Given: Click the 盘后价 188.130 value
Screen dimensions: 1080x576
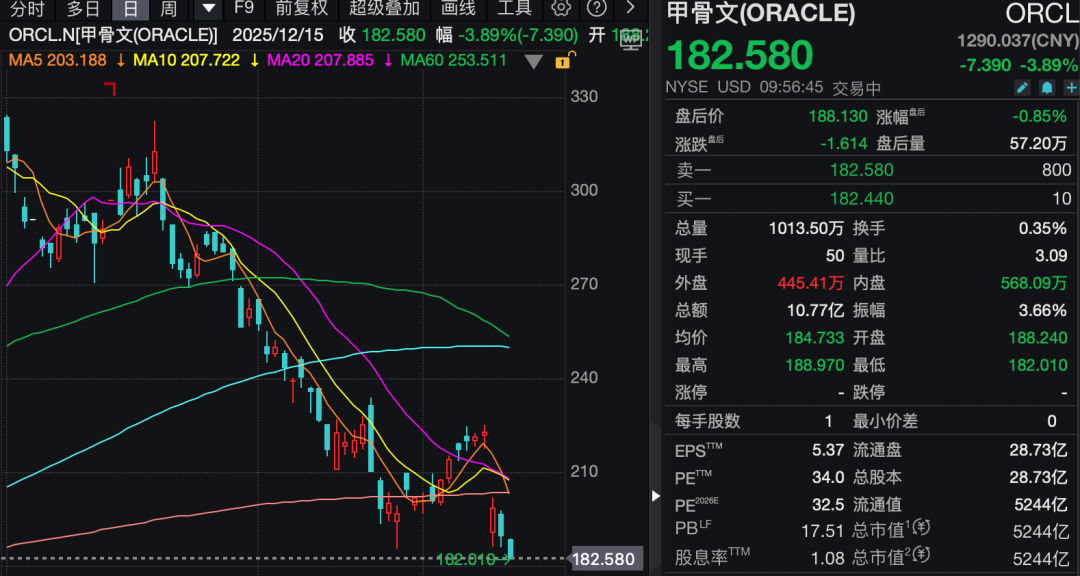Looking at the screenshot, I should [838, 116].
